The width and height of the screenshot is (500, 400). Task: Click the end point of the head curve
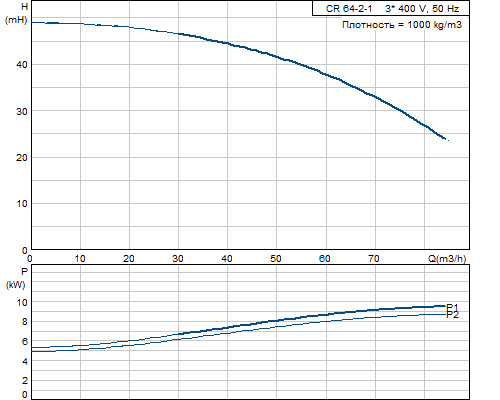pos(445,139)
